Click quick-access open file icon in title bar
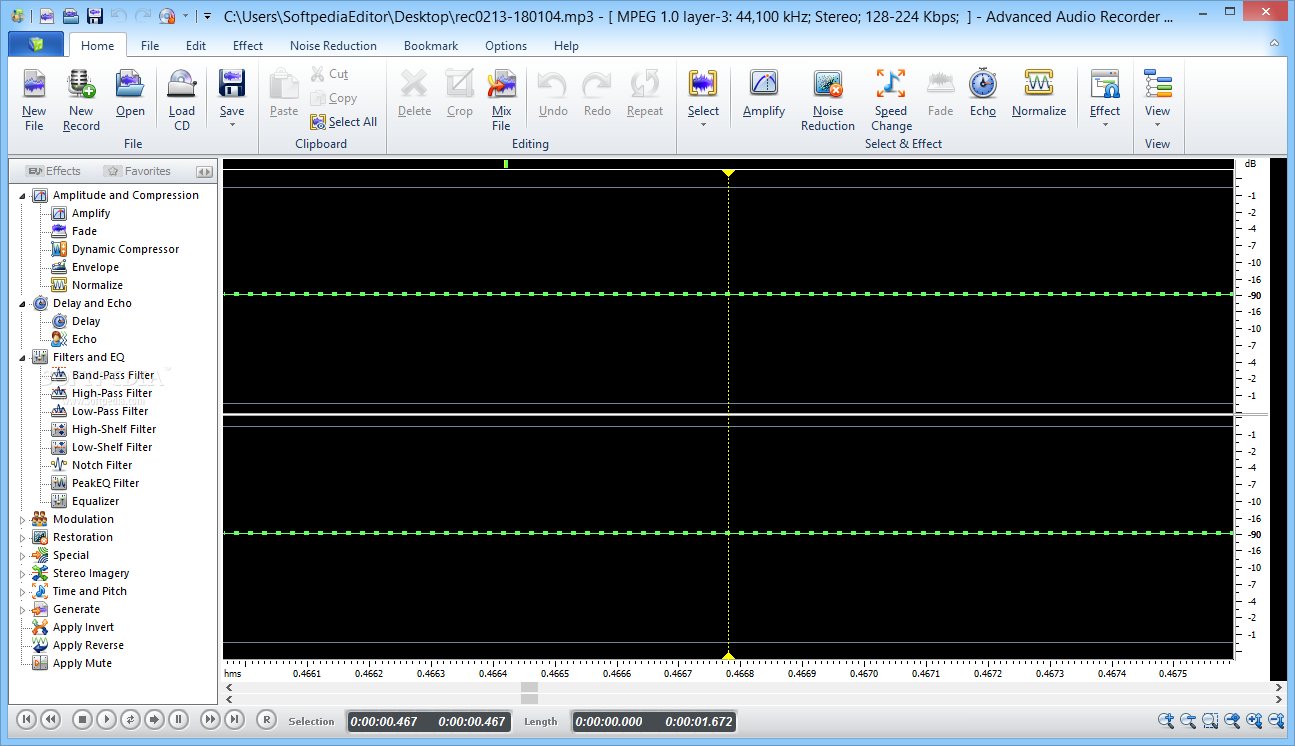This screenshot has width=1295, height=746. point(70,16)
